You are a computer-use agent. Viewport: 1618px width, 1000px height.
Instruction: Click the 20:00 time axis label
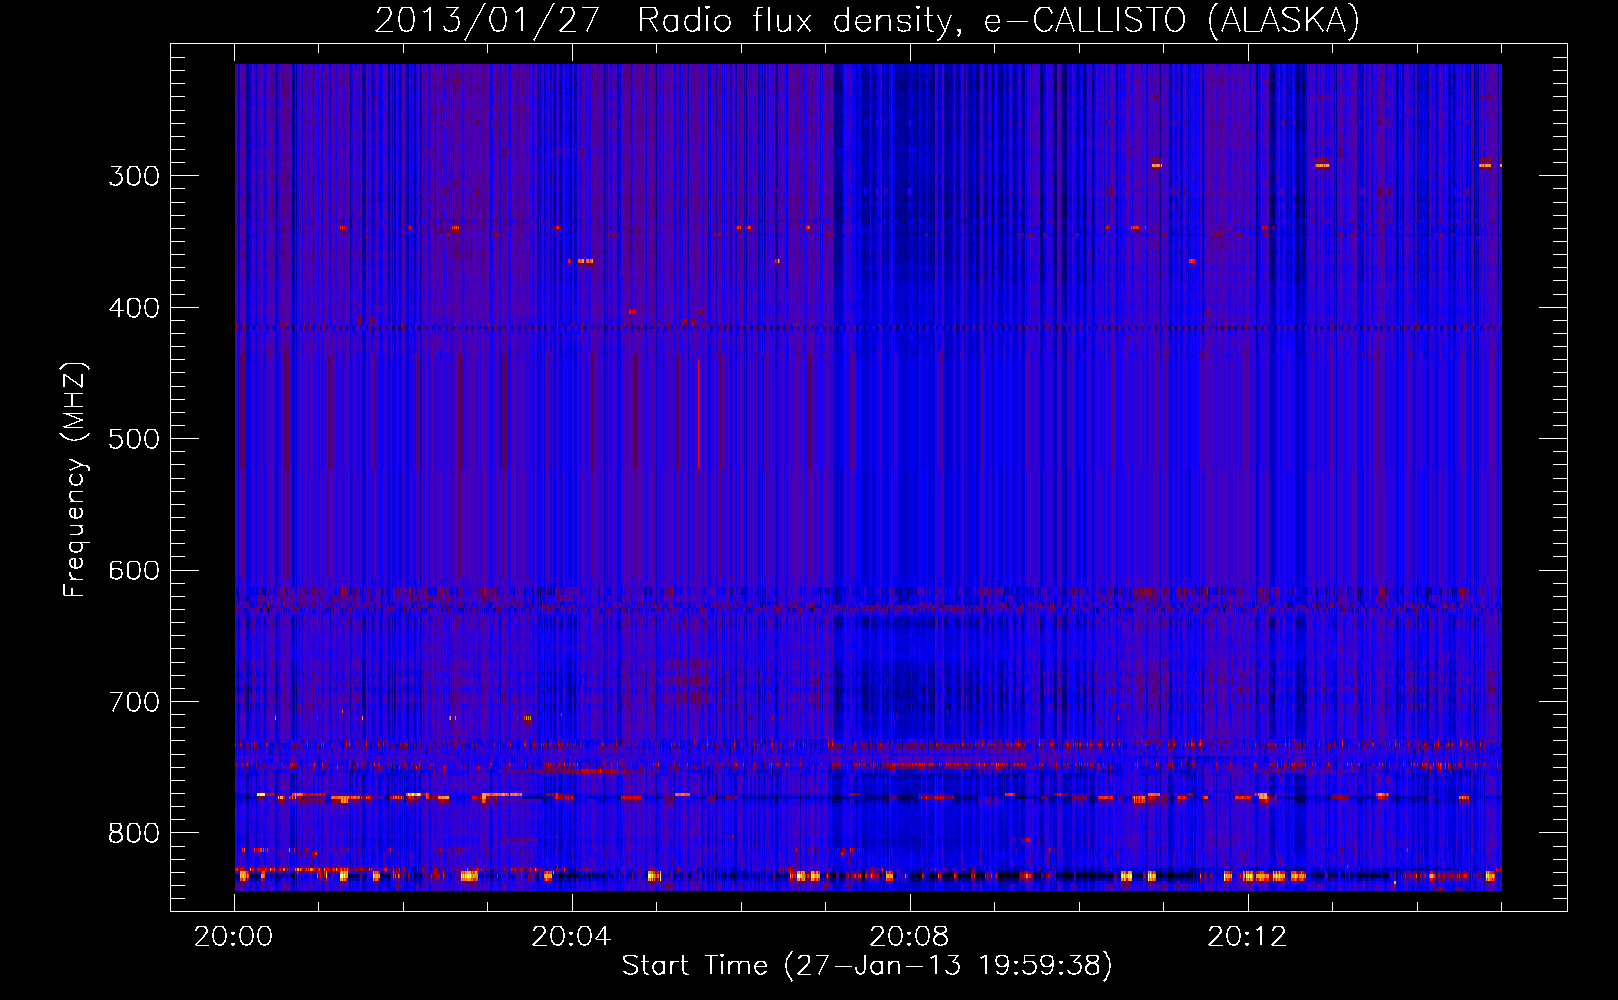click(x=234, y=937)
